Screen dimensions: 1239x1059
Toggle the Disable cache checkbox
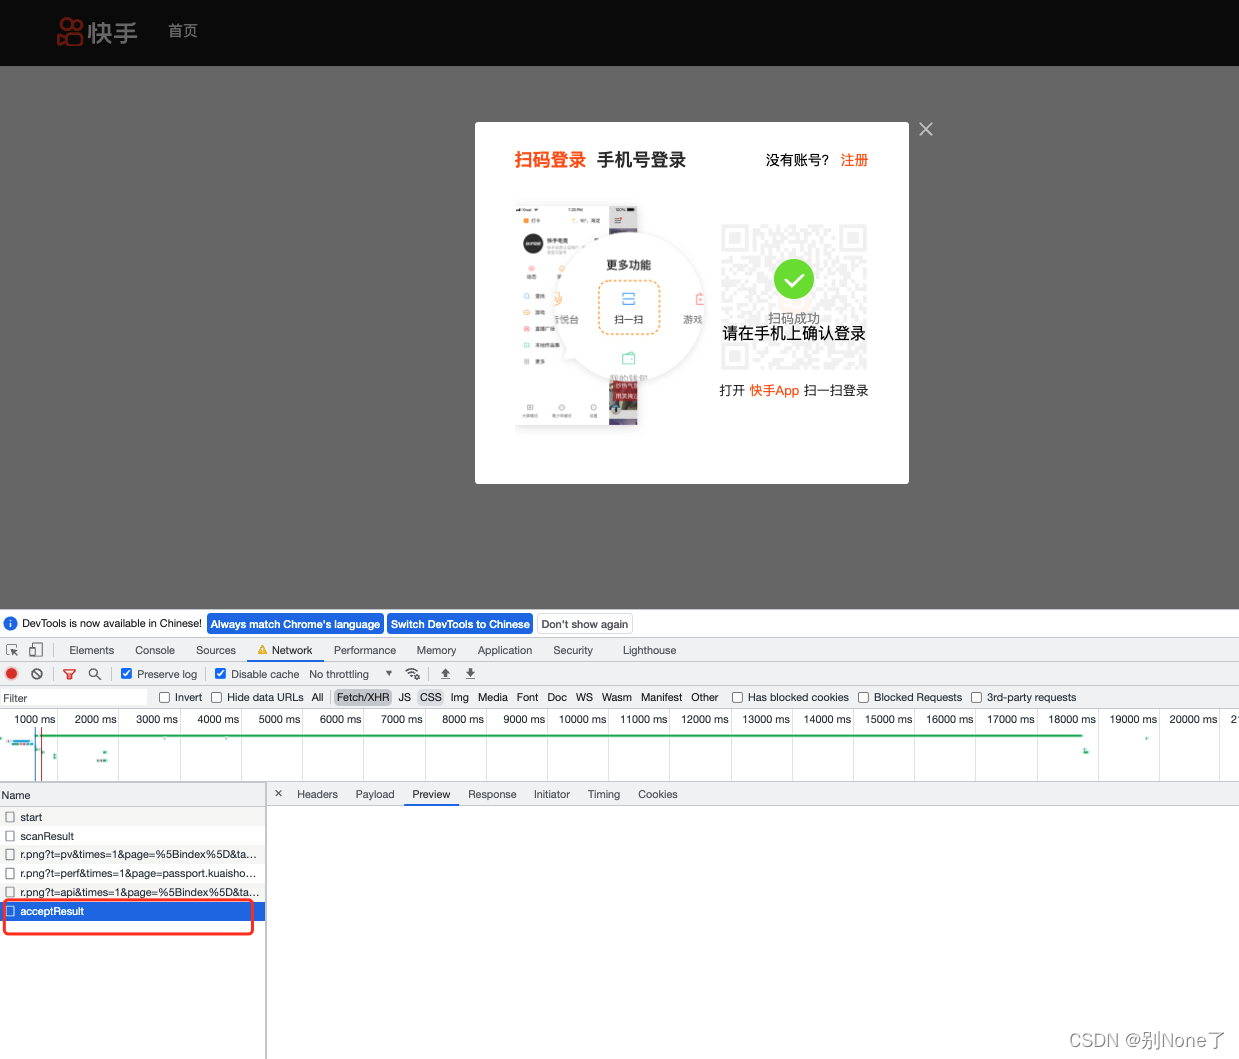pyautogui.click(x=221, y=674)
